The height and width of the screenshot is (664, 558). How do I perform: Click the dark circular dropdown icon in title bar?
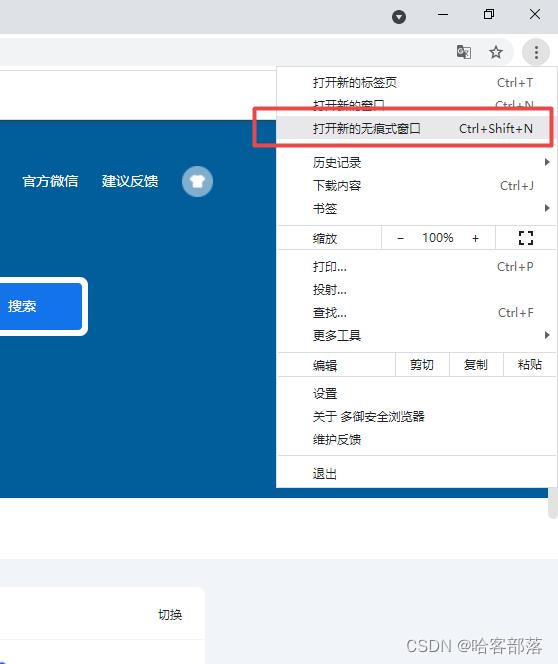coord(399,17)
